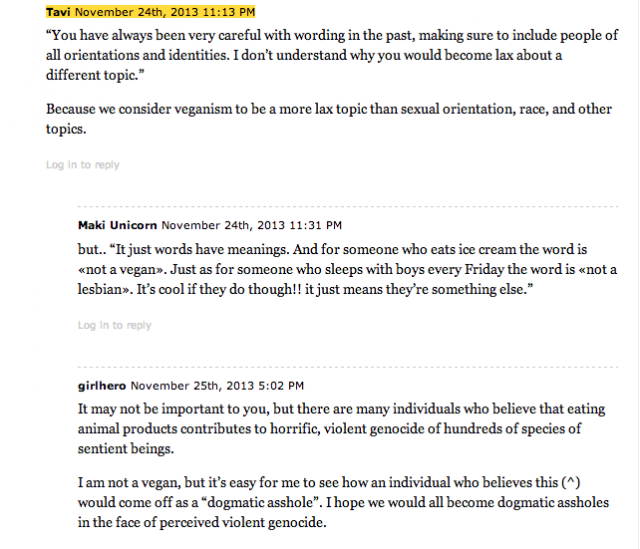Click Tavi's quoted paragraph starting 'You have always'
The width and height of the screenshot is (640, 549).
pos(332,55)
